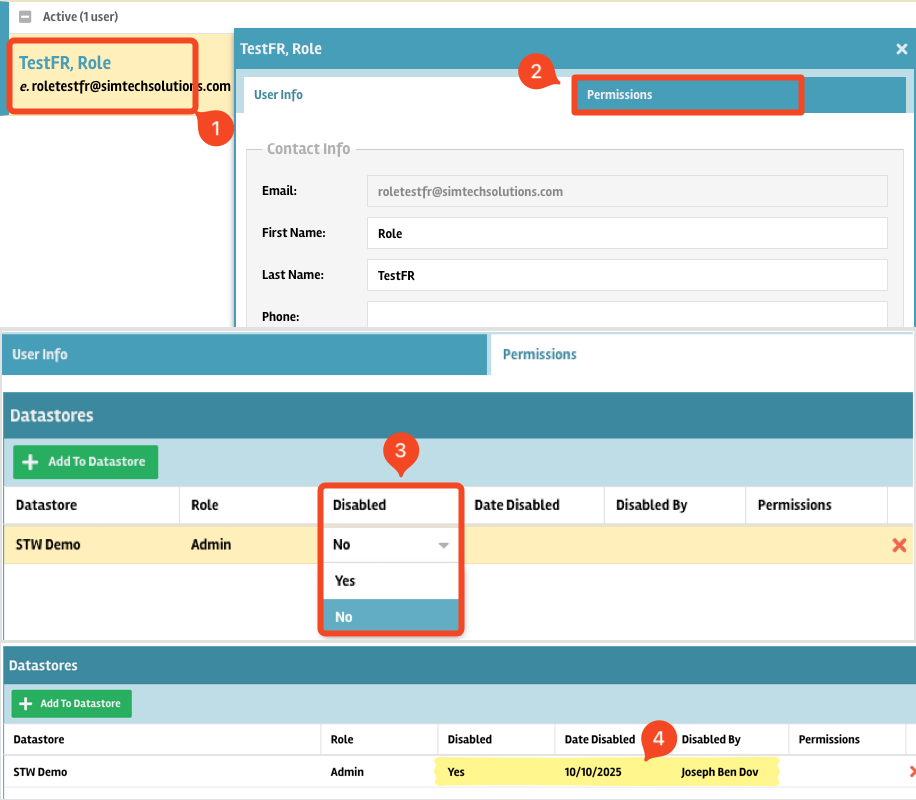This screenshot has height=800, width=916.
Task: Close the TestFR, Role dialog
Action: point(901,49)
